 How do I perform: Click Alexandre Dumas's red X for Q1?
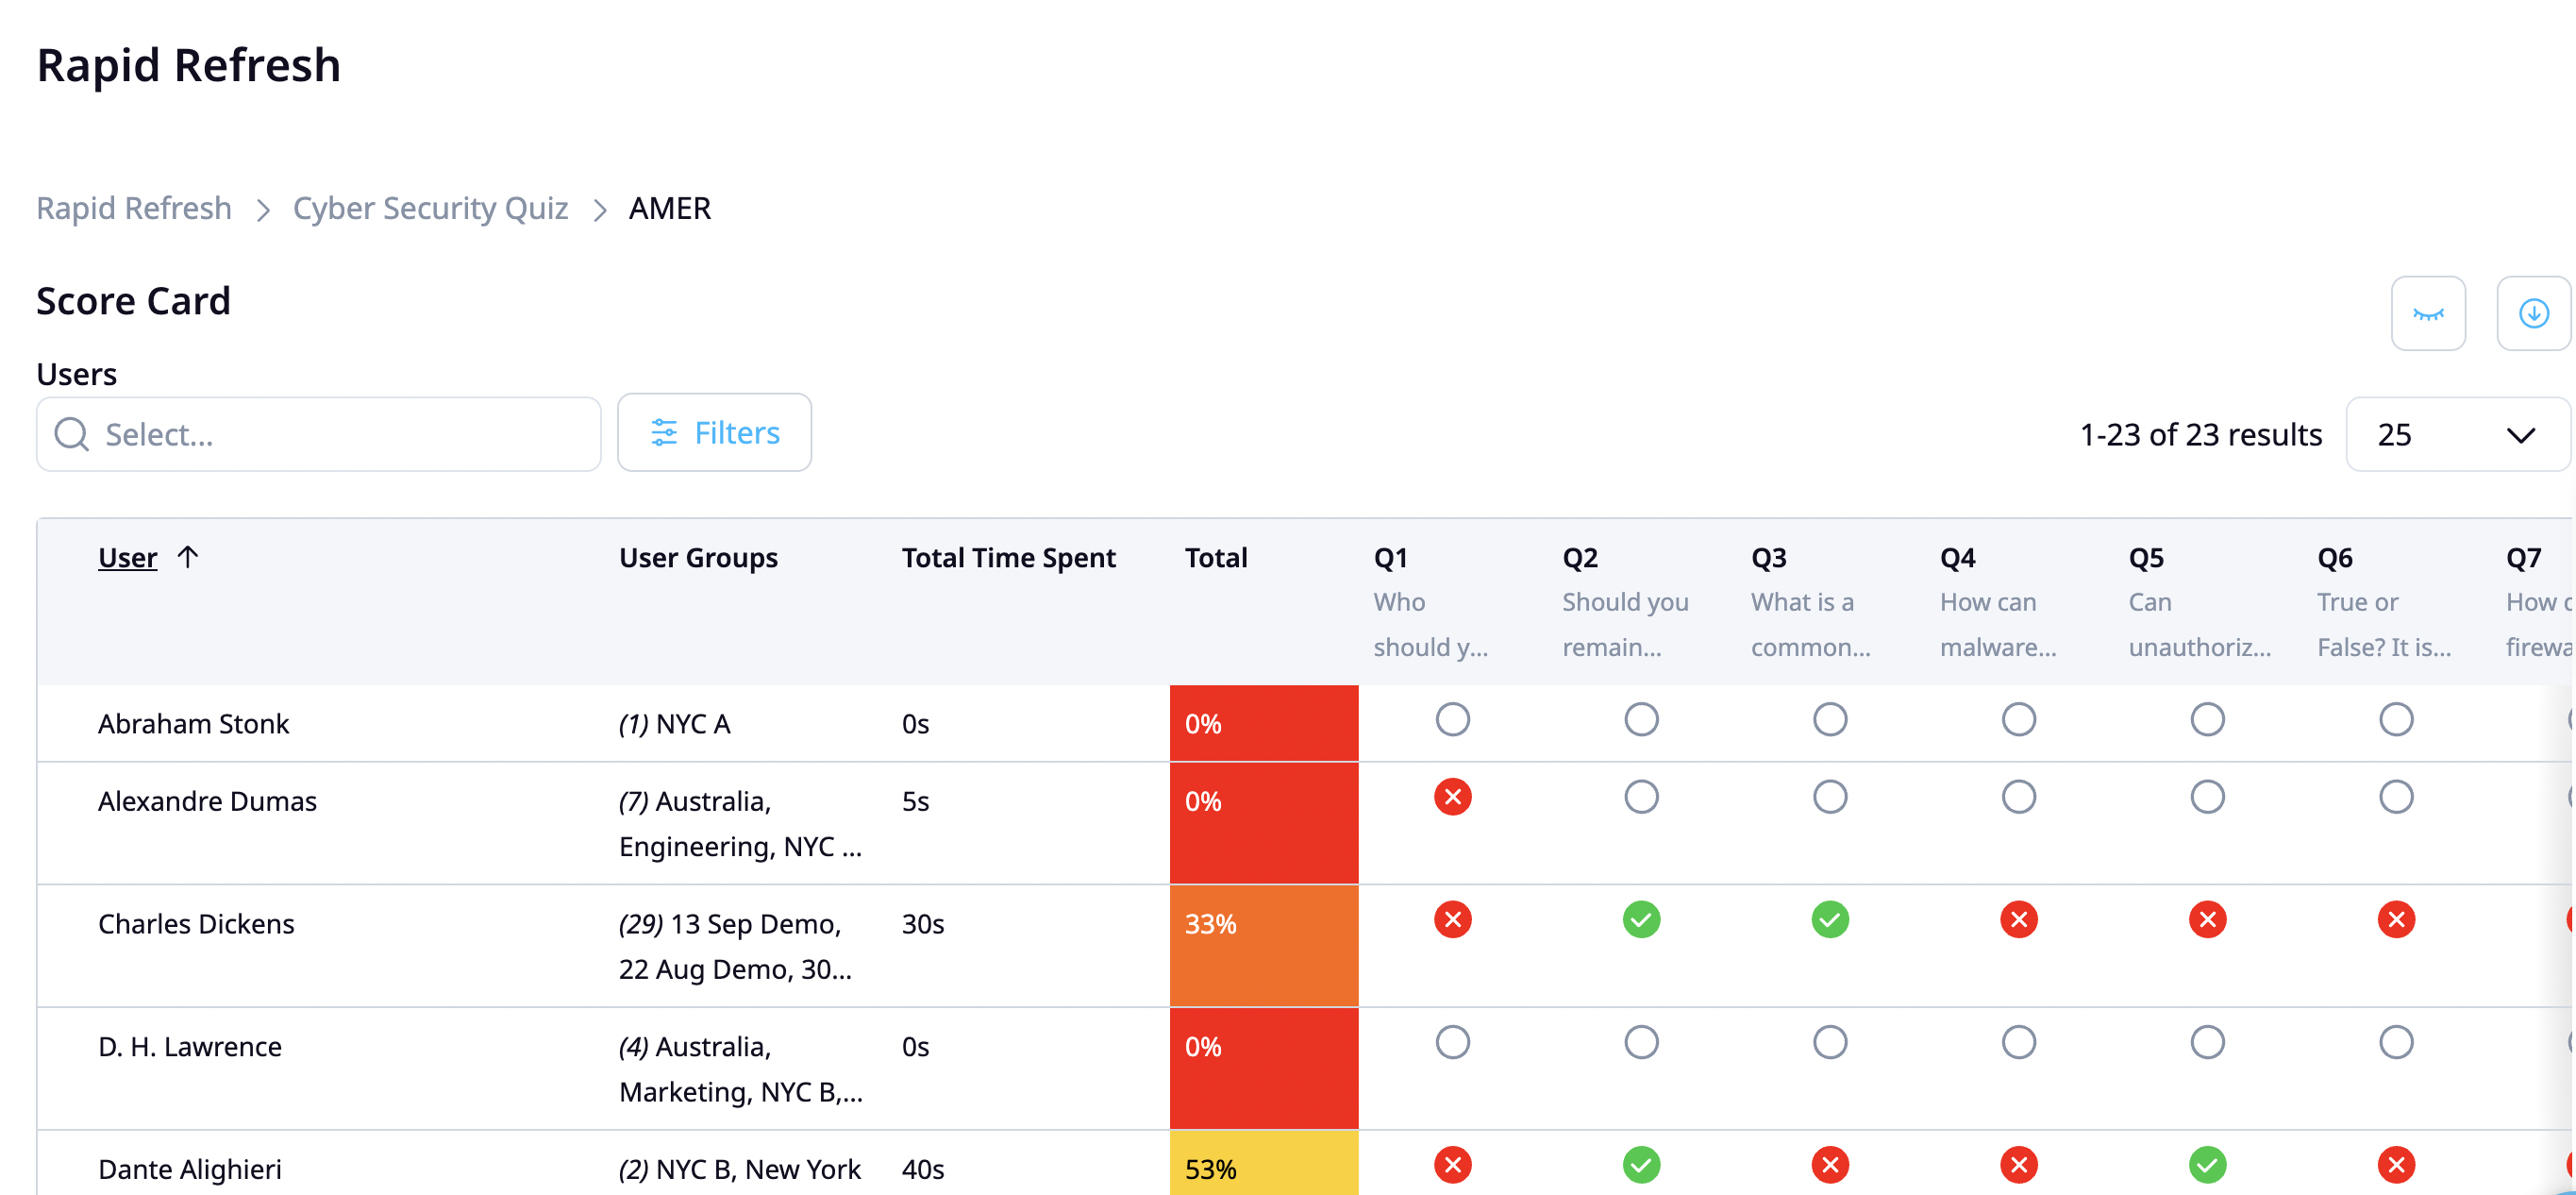tap(1453, 797)
